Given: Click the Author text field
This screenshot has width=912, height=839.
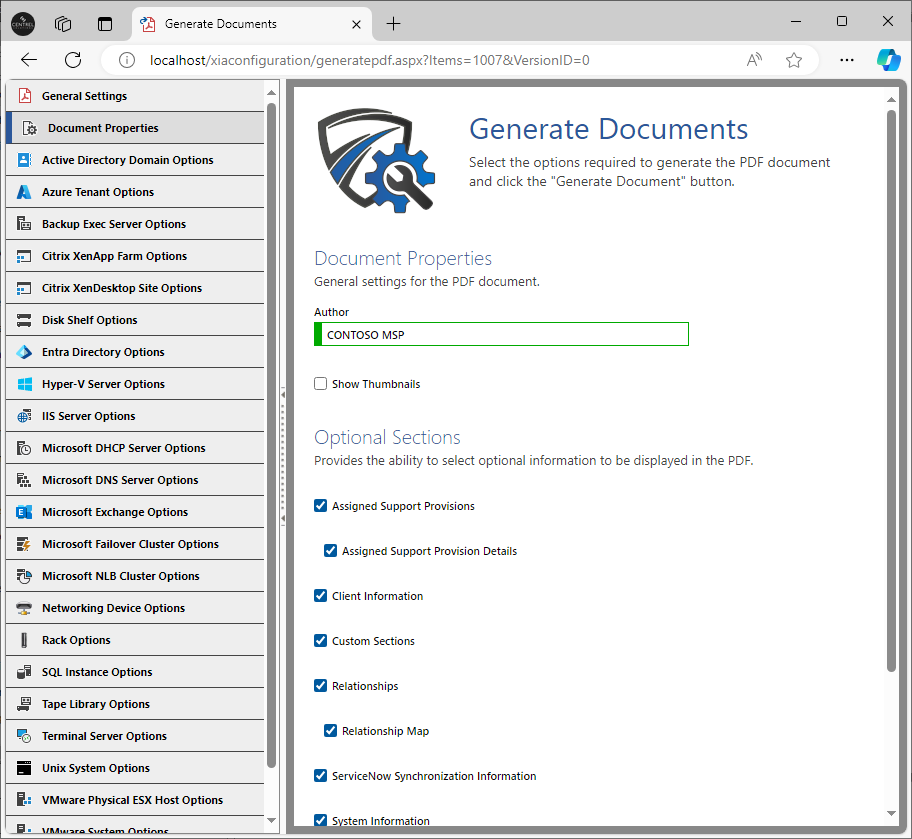Looking at the screenshot, I should [501, 334].
